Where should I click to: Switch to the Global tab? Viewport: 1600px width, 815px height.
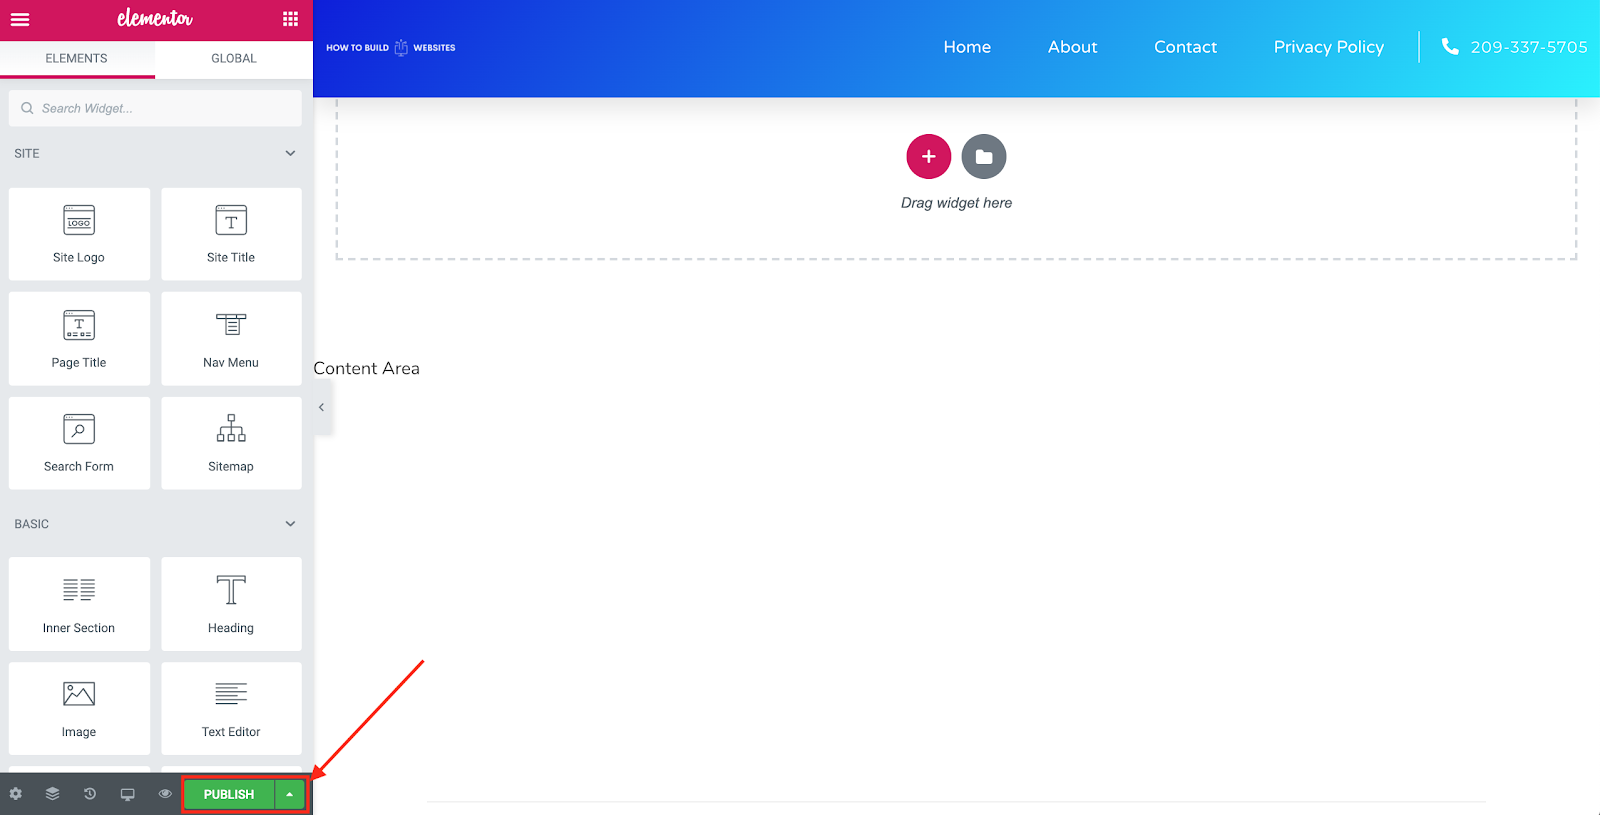[x=234, y=58]
